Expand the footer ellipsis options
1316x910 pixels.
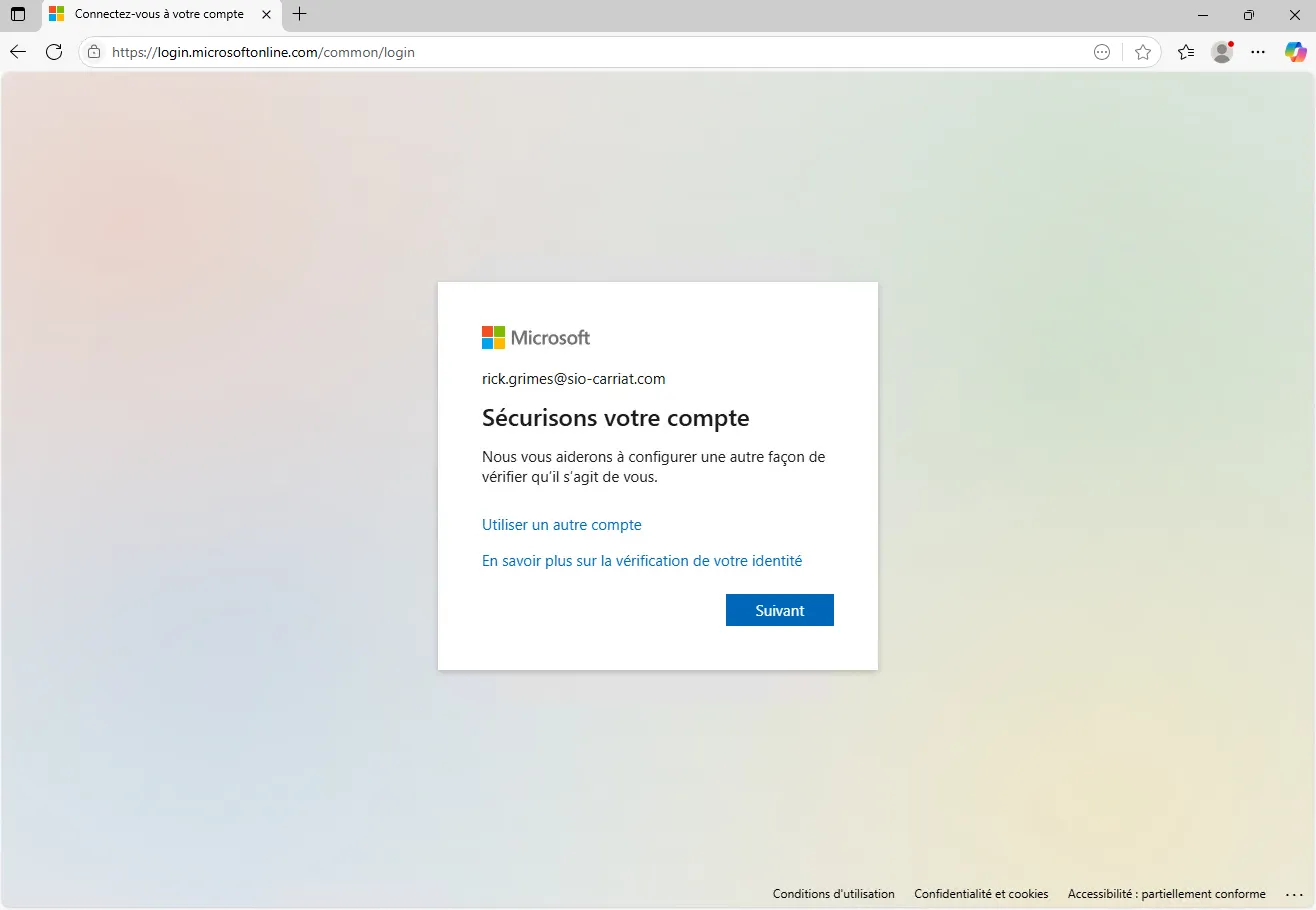pos(1295,894)
